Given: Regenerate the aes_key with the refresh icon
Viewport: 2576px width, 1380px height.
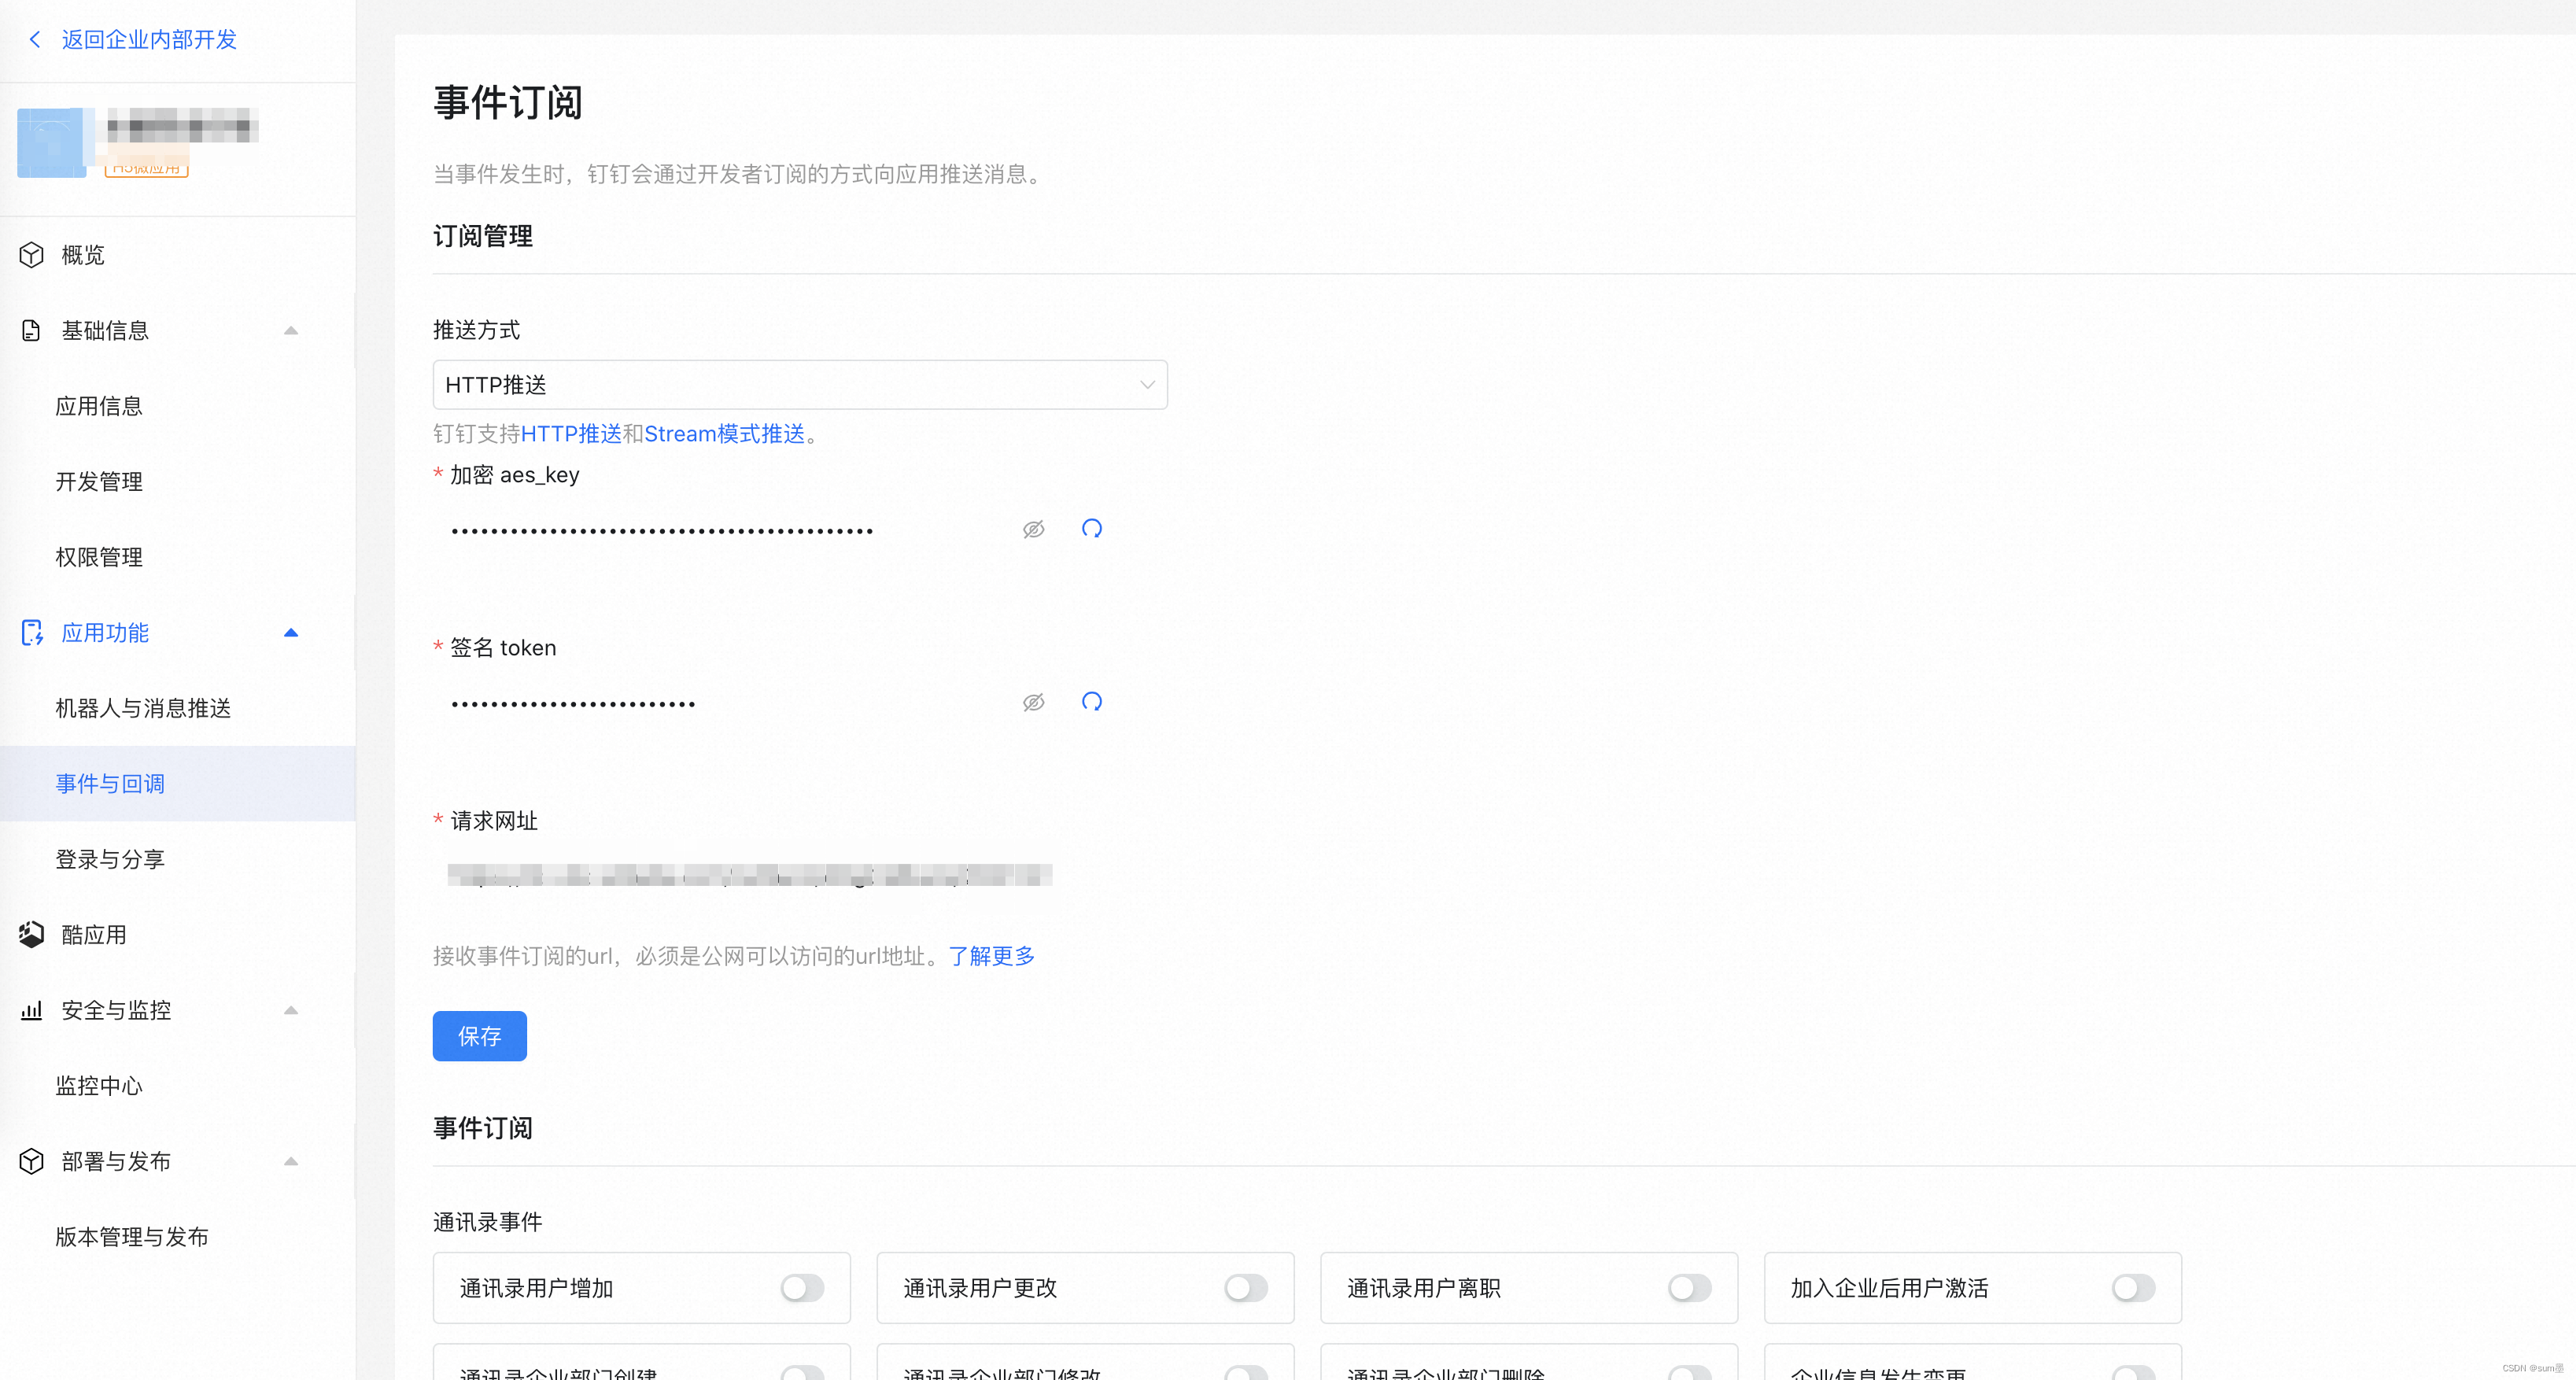Looking at the screenshot, I should click(1091, 529).
